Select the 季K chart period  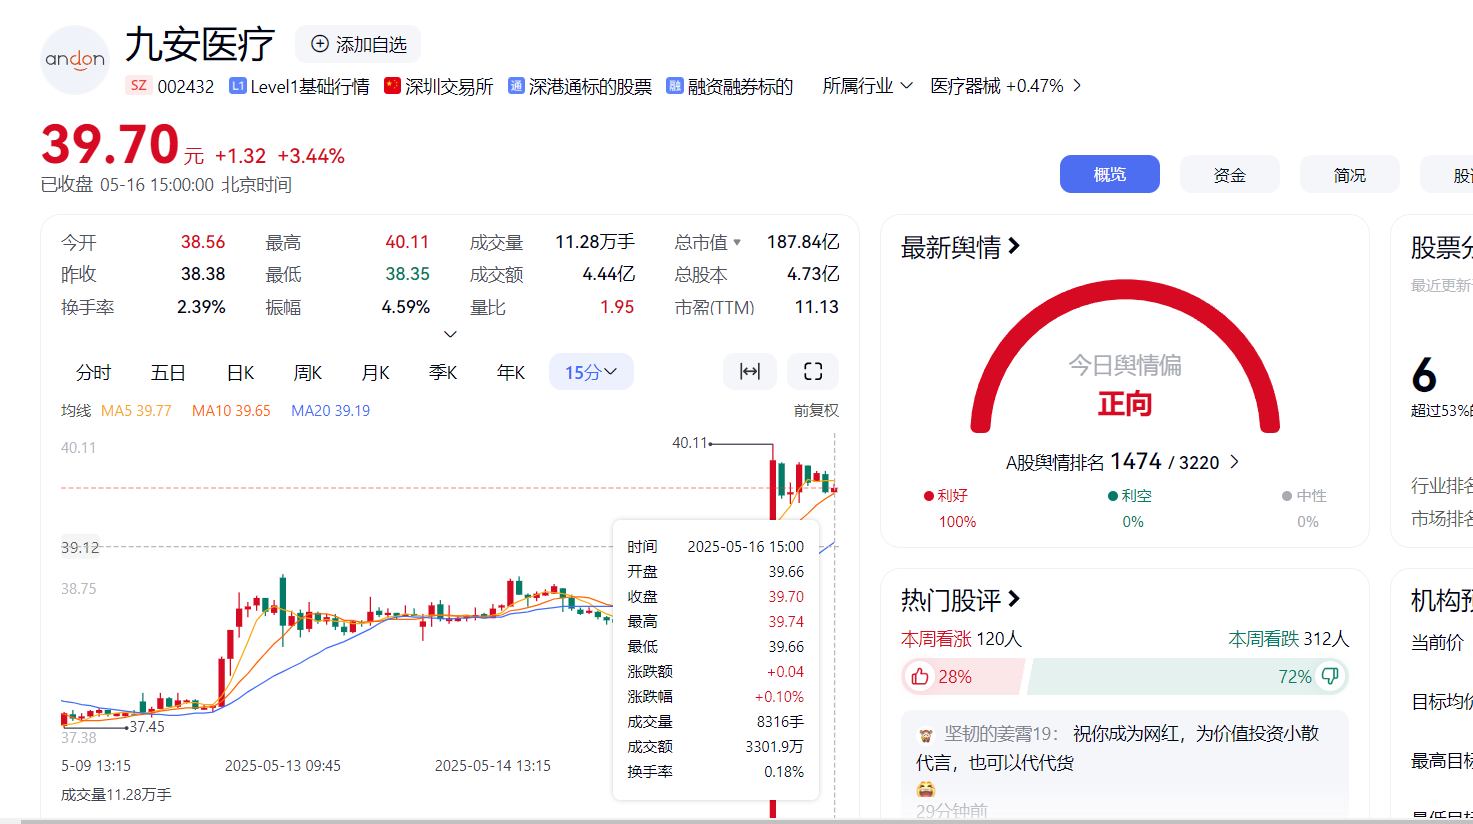tap(443, 372)
